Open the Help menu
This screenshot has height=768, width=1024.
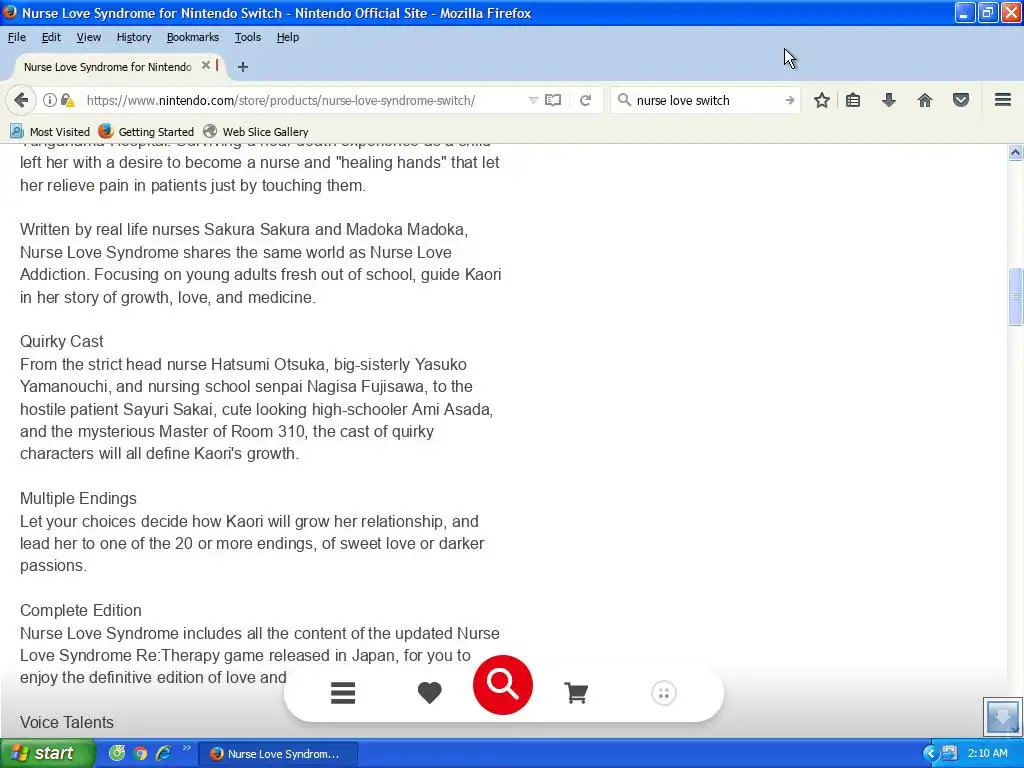click(x=287, y=37)
